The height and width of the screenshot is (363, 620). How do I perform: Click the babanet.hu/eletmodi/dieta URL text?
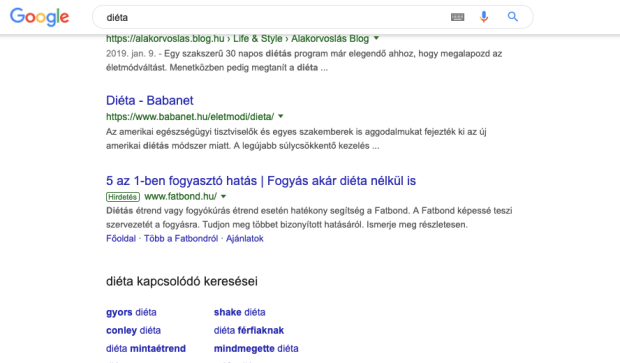tap(190, 117)
